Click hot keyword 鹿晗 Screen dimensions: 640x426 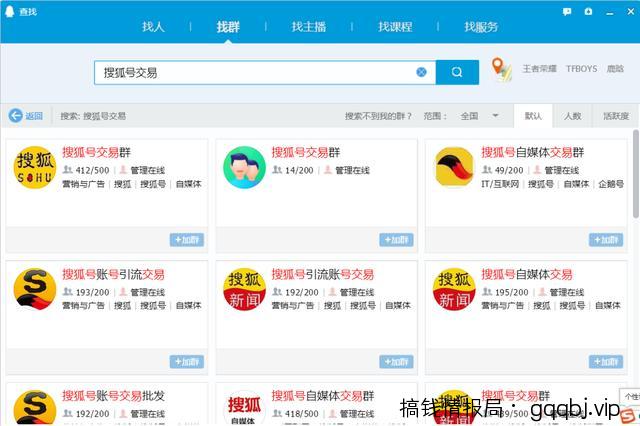pyautogui.click(x=615, y=69)
